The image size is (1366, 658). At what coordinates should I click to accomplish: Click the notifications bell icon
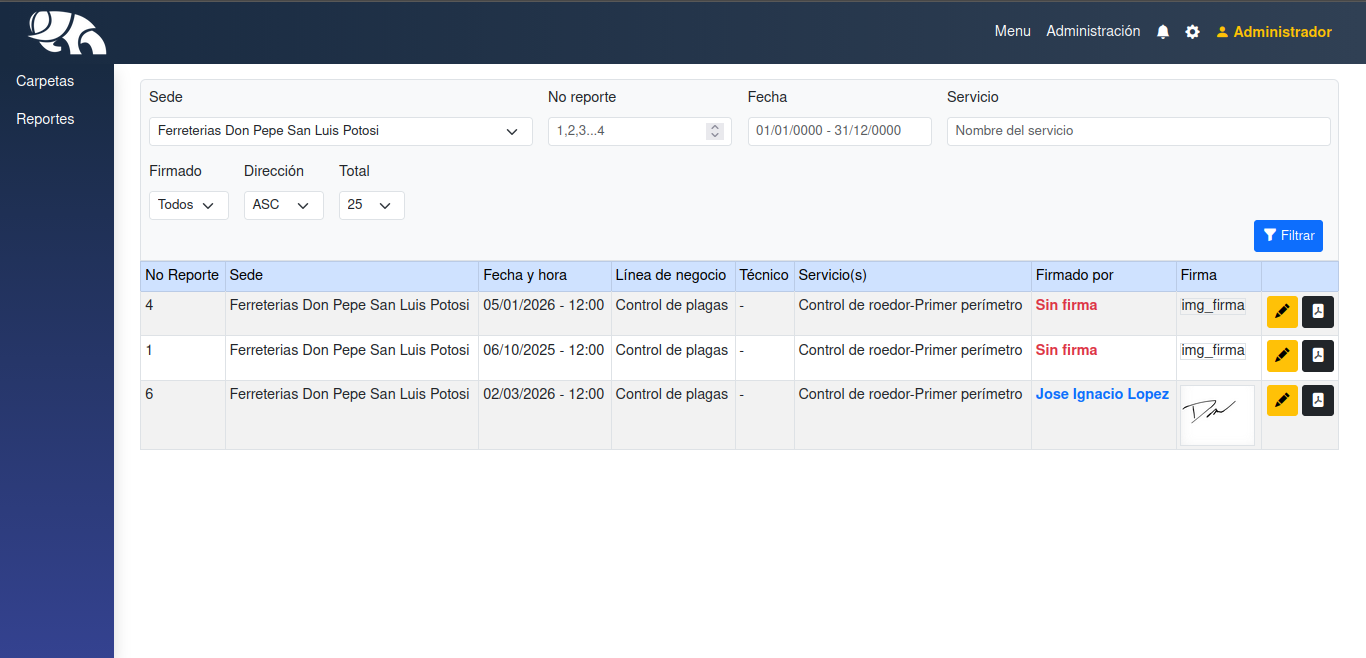click(1162, 32)
